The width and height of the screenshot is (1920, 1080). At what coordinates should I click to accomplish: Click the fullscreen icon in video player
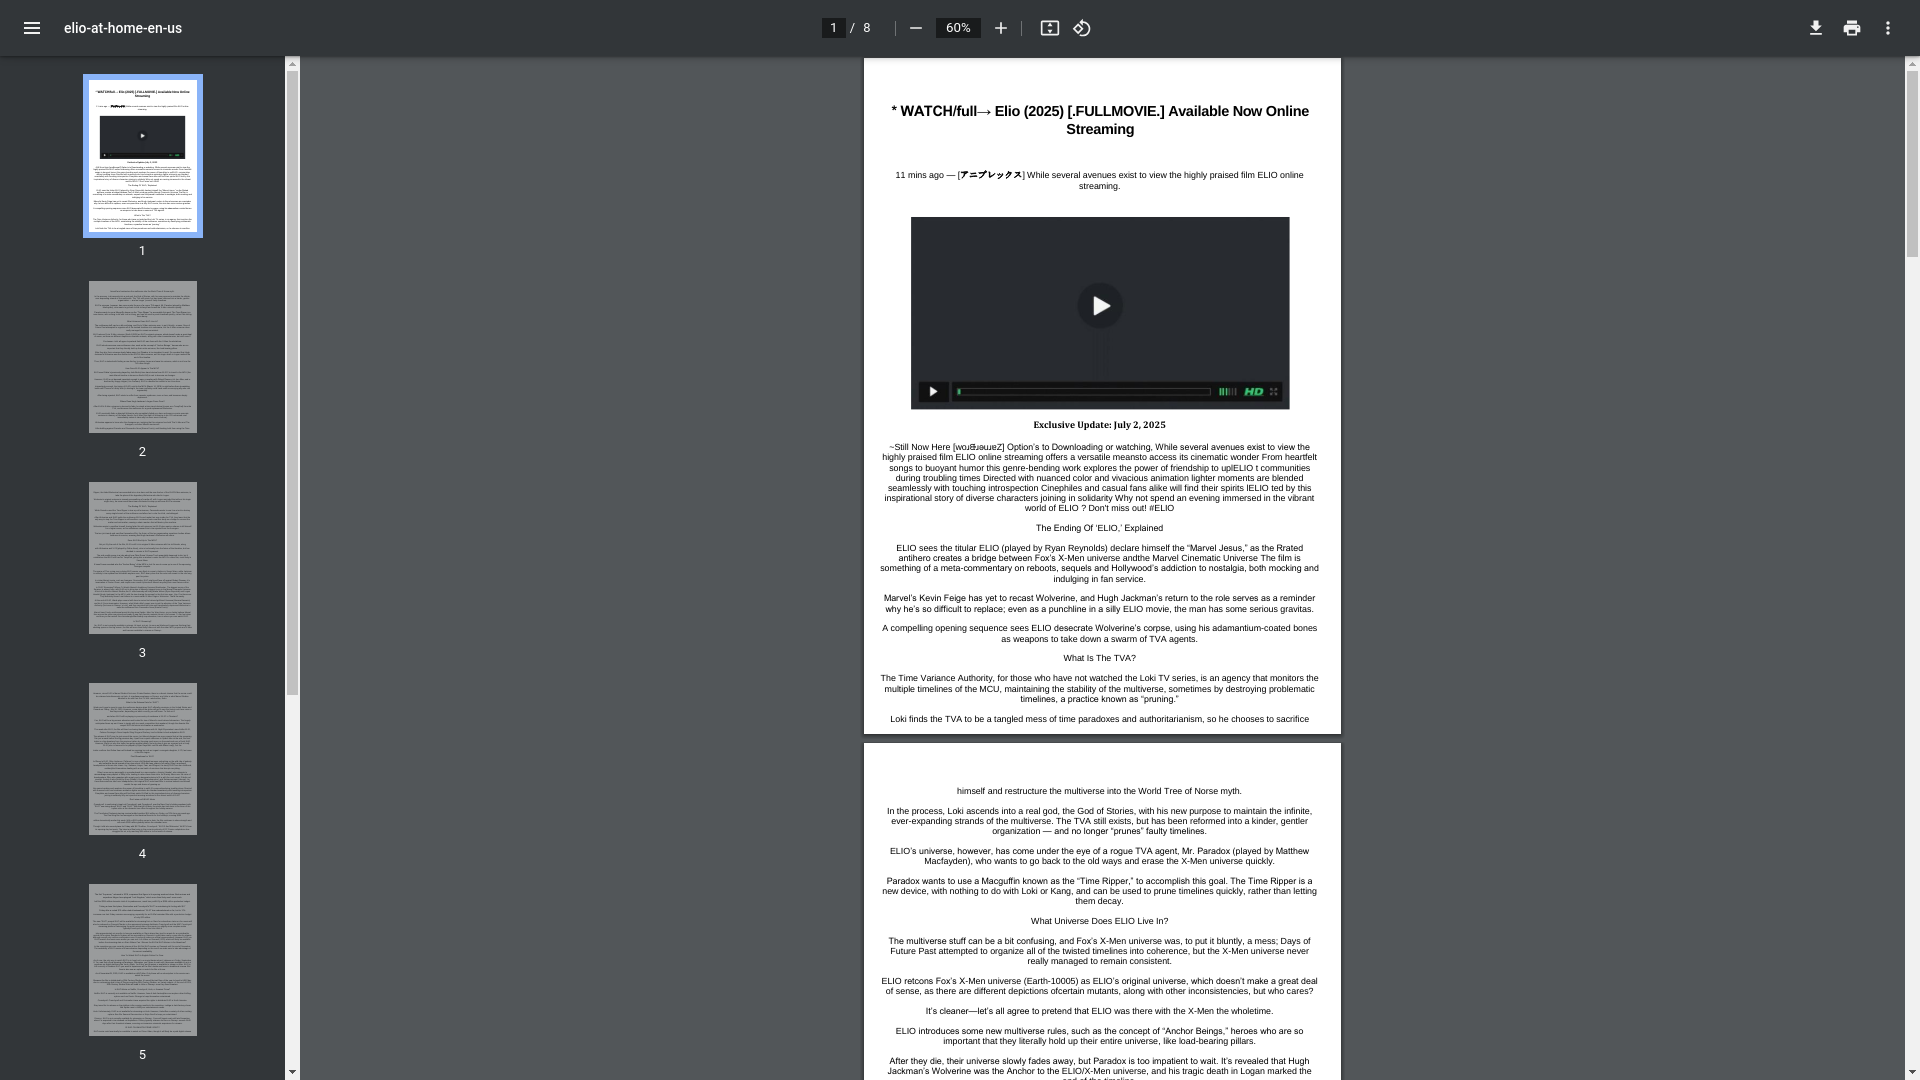point(1274,392)
